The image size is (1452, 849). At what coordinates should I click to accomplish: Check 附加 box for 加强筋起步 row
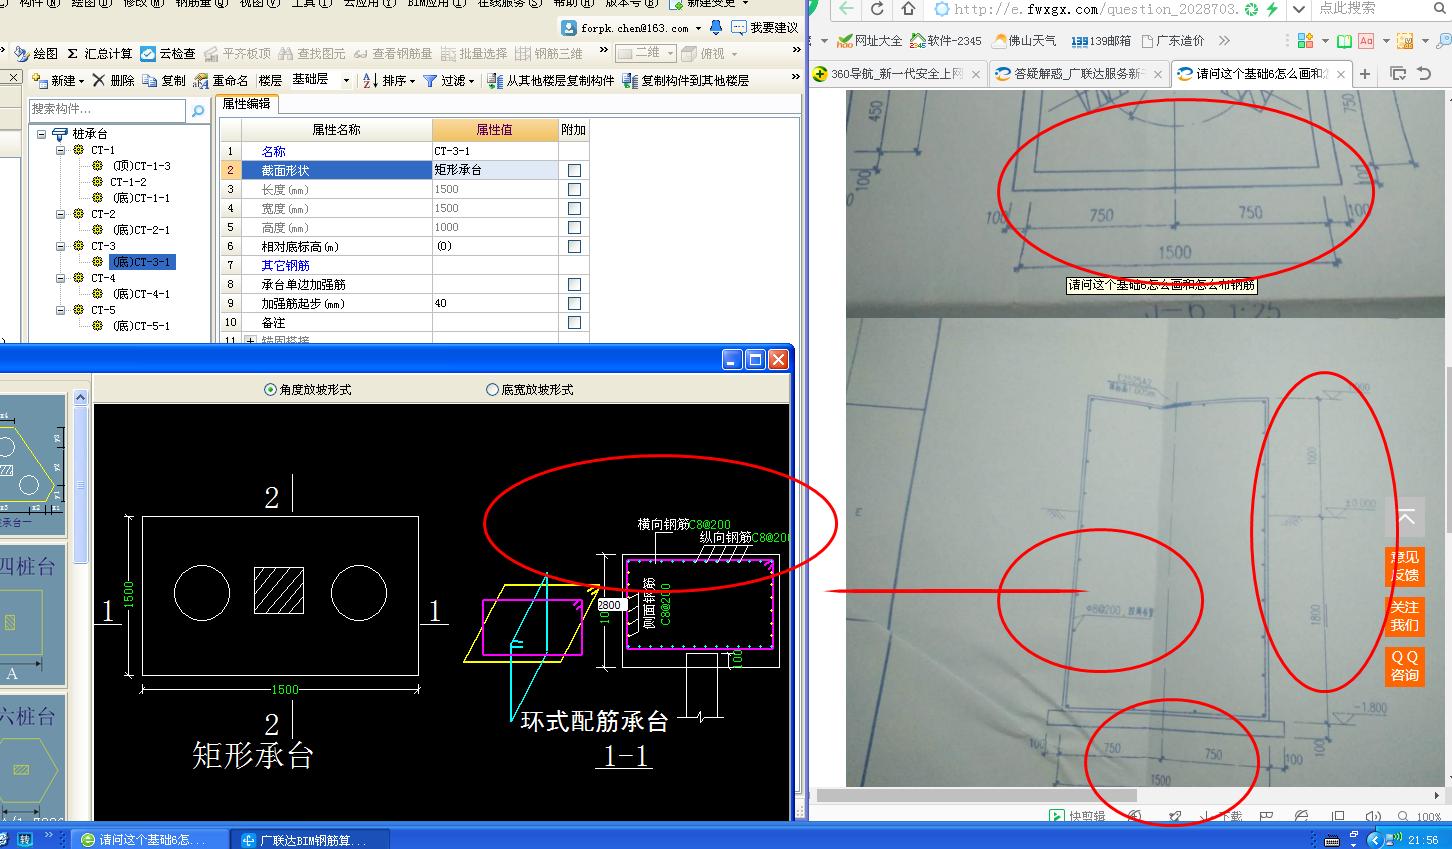[x=574, y=303]
